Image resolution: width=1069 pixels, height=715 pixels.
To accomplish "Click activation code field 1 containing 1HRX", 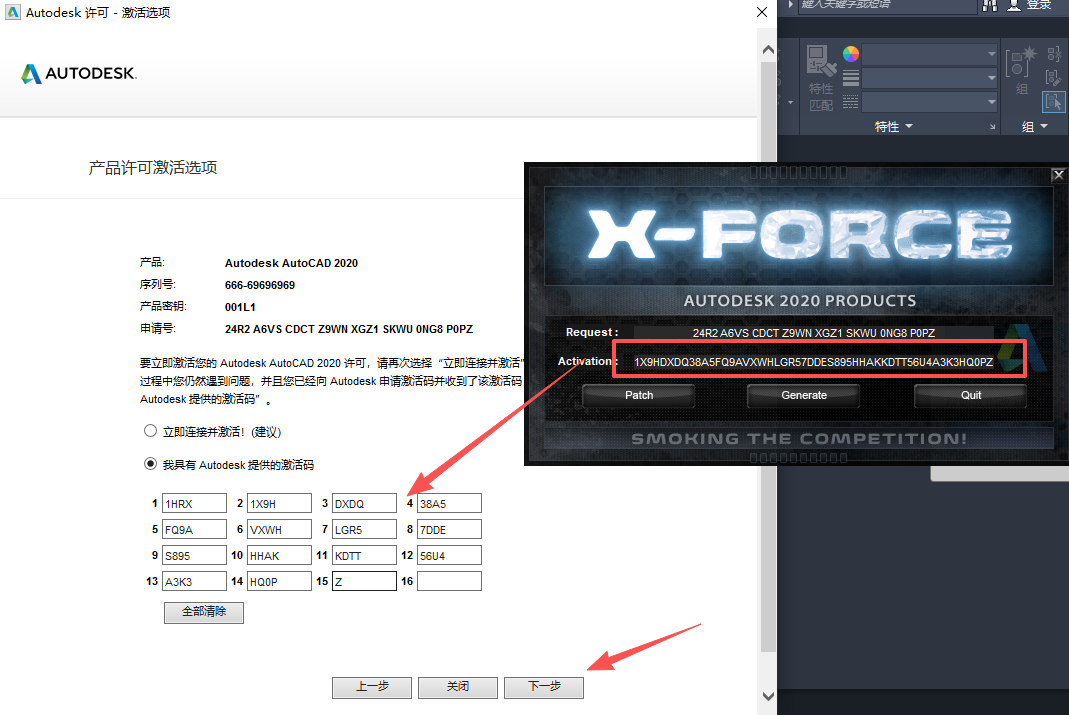I will pyautogui.click(x=194, y=503).
